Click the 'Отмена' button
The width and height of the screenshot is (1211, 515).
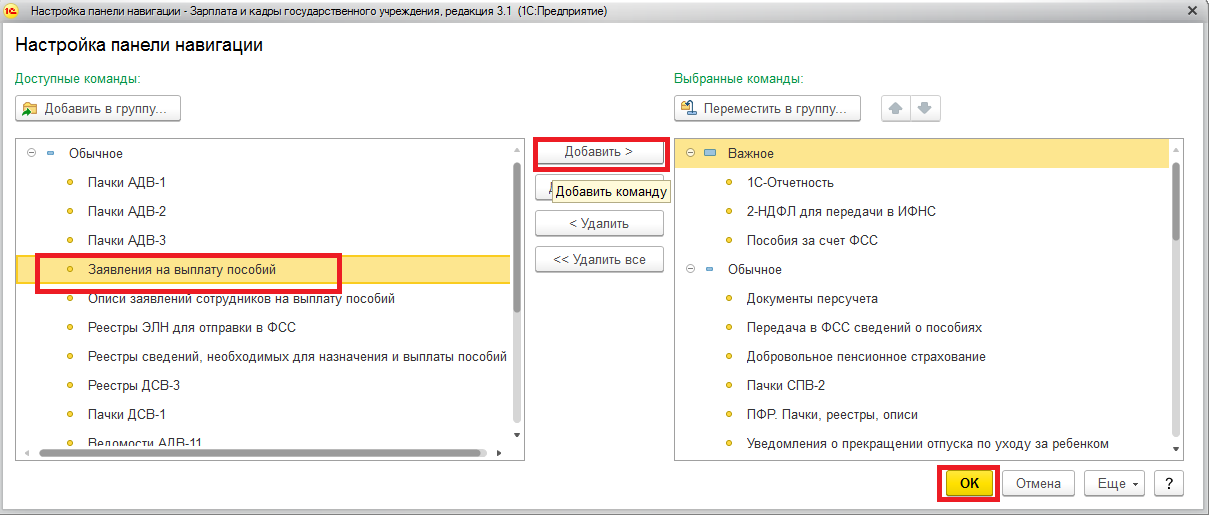pos(1038,483)
